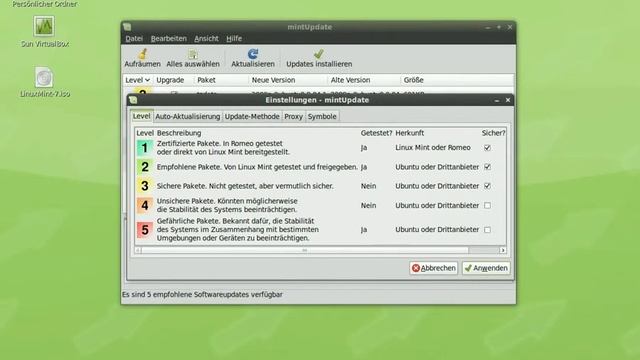Image resolution: width=640 pixels, height=360 pixels.
Task: Click 'Linux Mint oder Romeo' origin cell
Action: click(433, 148)
